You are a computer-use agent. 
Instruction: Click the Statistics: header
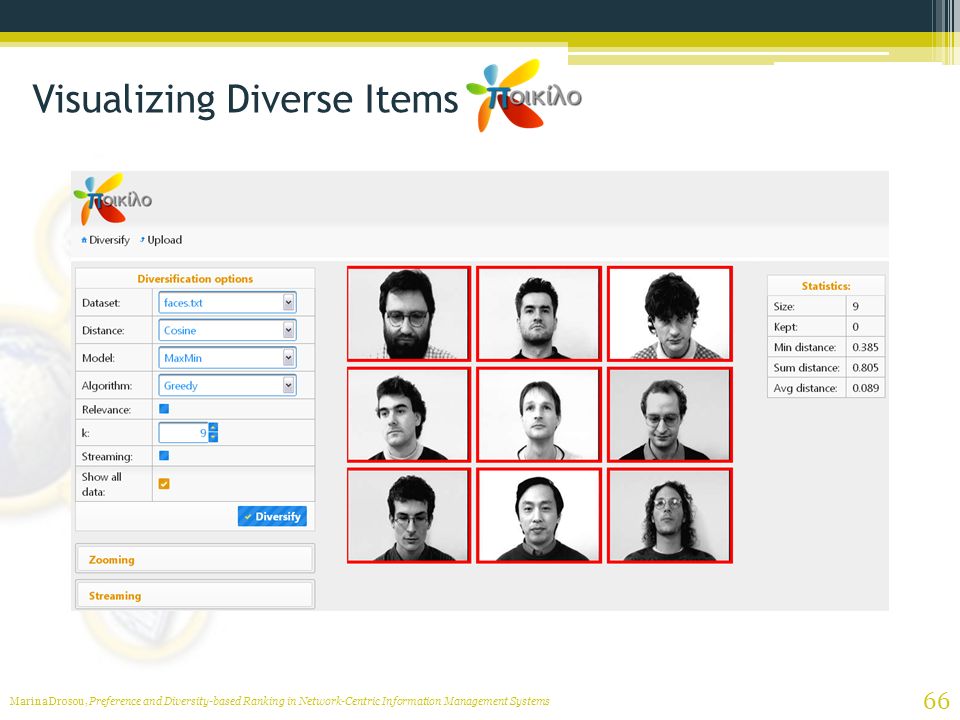point(826,286)
